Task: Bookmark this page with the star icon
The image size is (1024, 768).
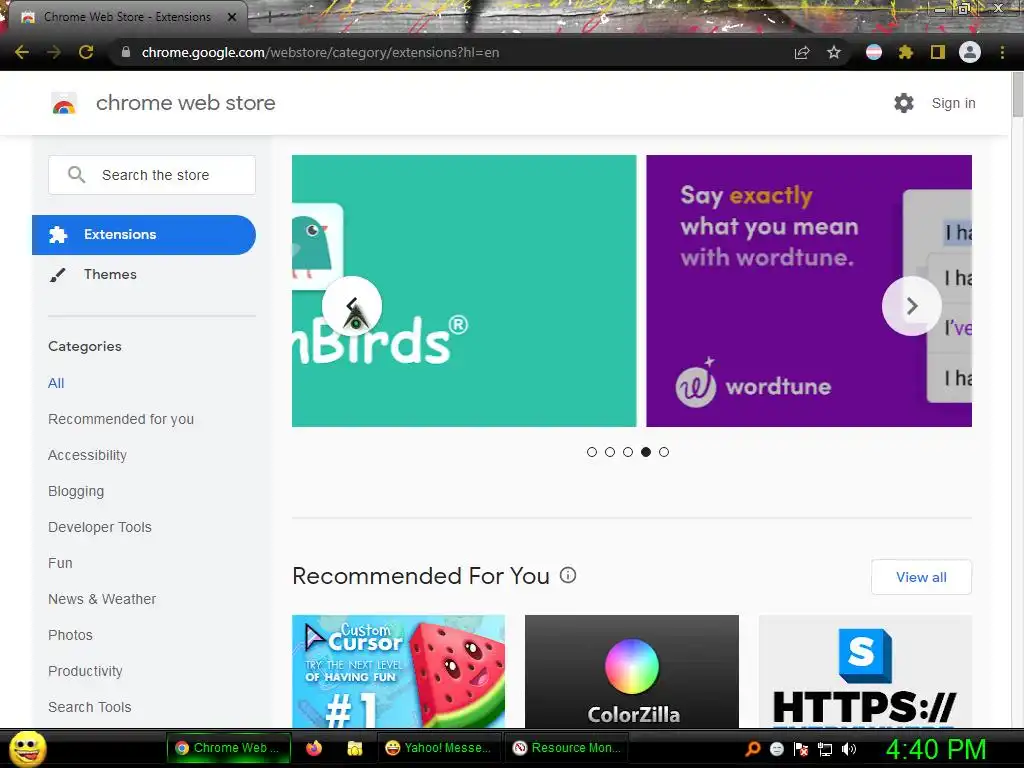Action: (833, 52)
